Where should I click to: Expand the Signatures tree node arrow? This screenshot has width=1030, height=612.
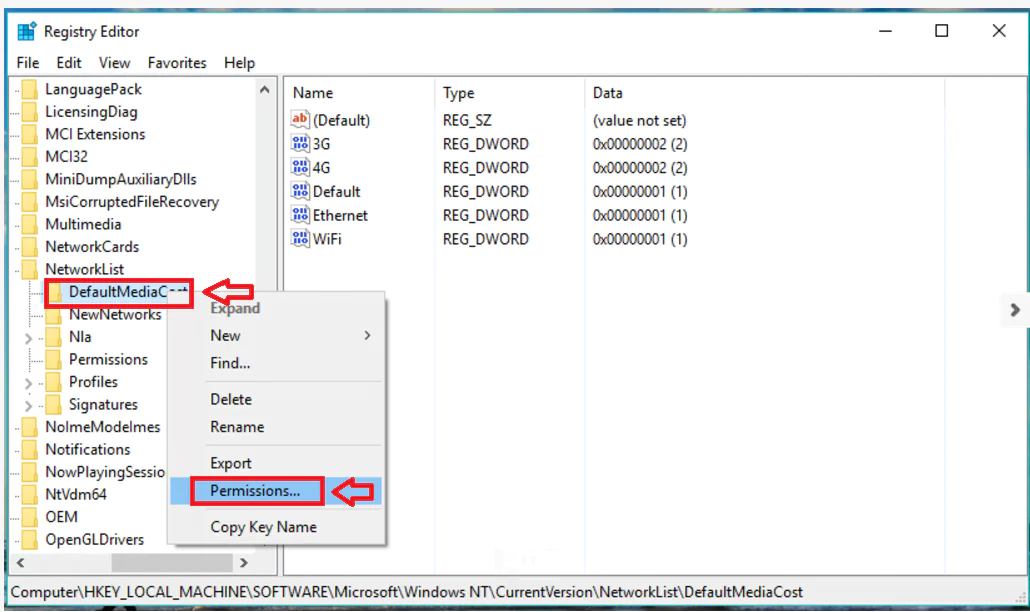[28, 405]
